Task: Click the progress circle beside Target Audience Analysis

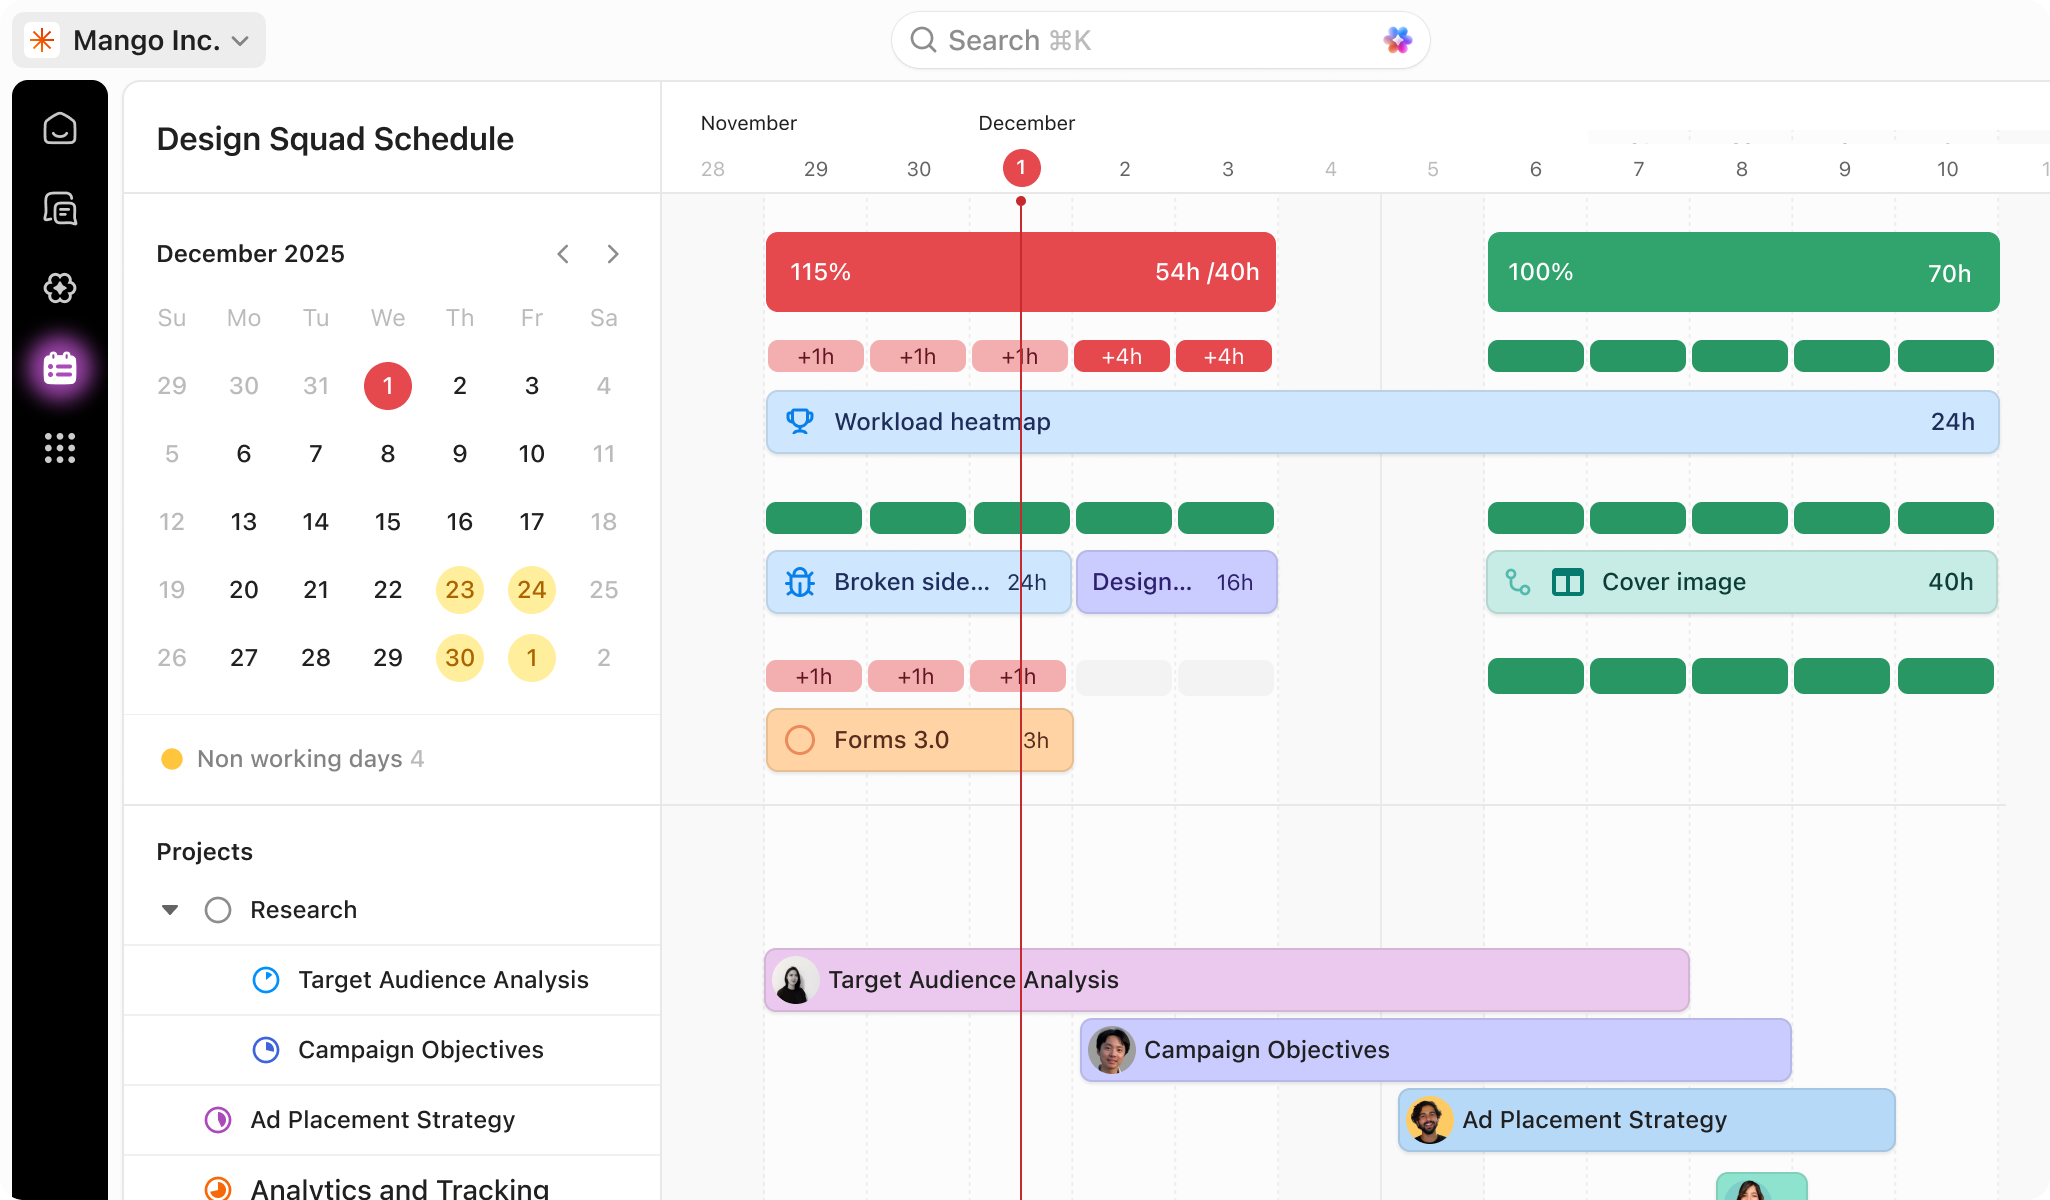Action: [266, 980]
